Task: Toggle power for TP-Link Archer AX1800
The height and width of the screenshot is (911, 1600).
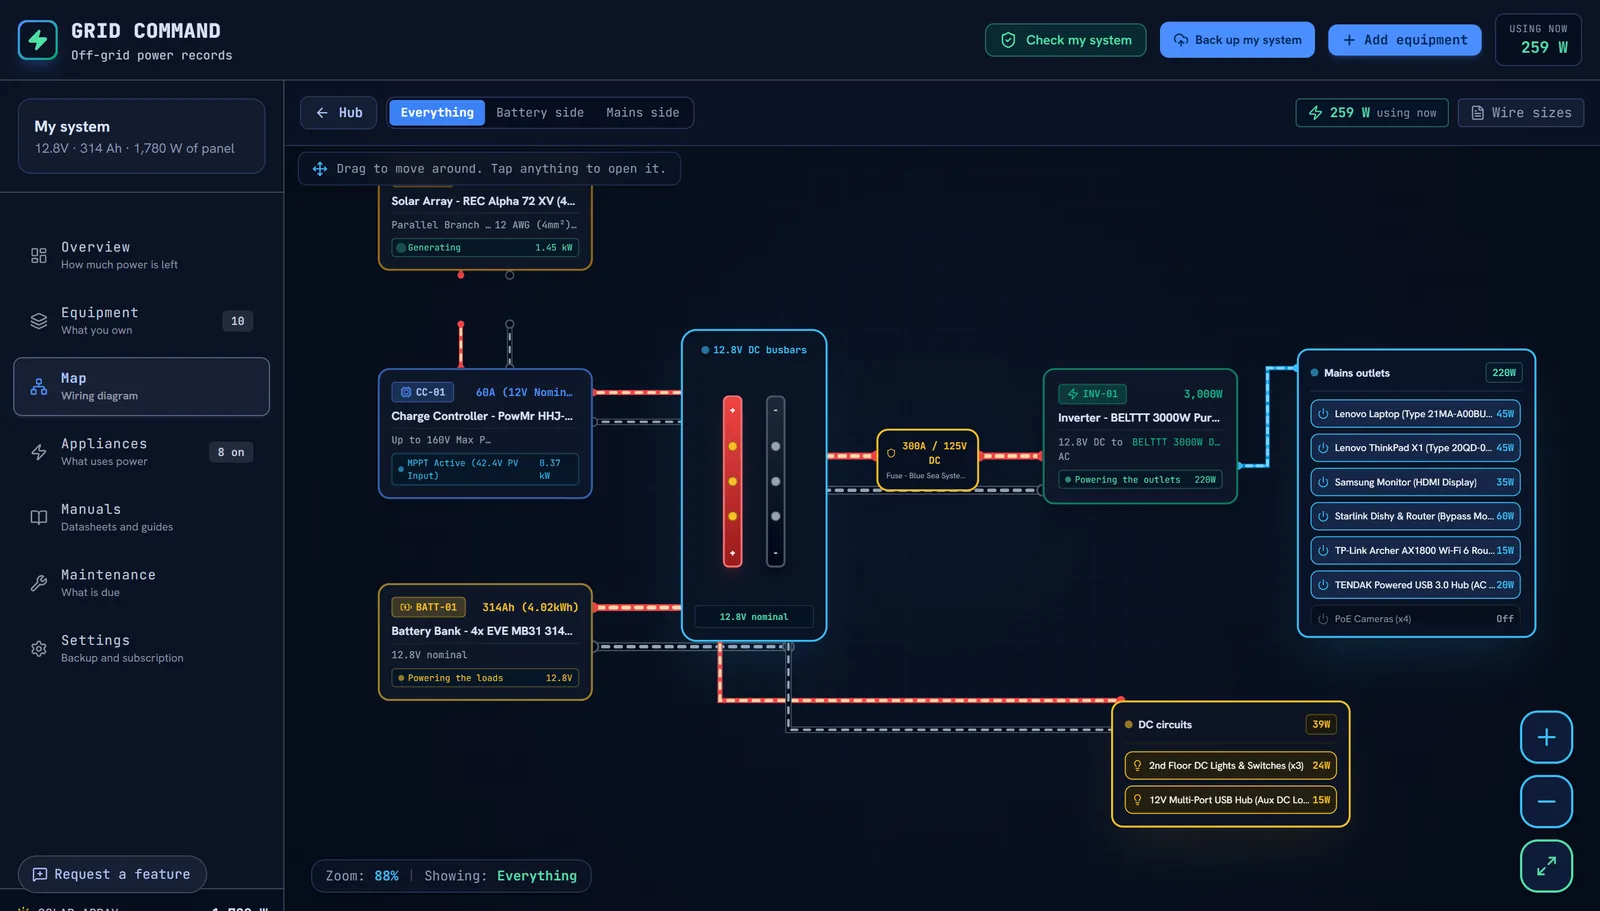Action: tap(1415, 551)
